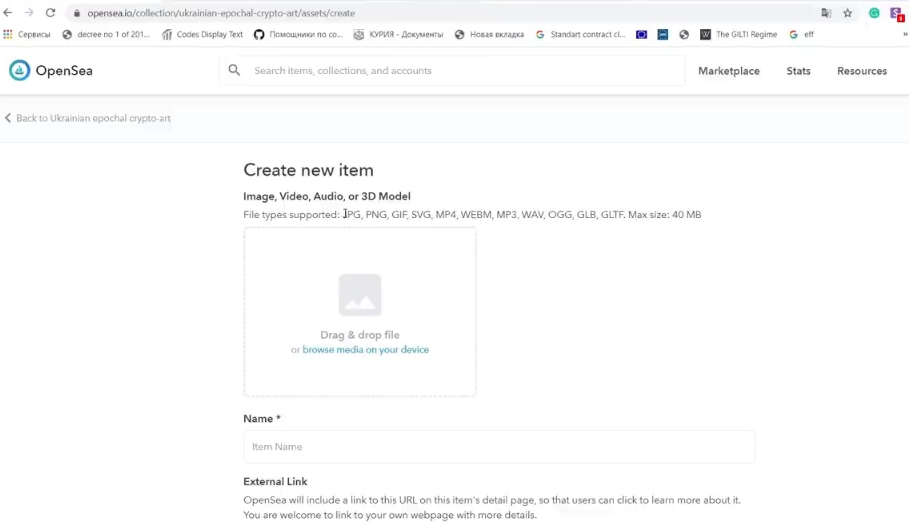Open the Marketplace menu
Screen dimensions: 909x525
pos(728,71)
